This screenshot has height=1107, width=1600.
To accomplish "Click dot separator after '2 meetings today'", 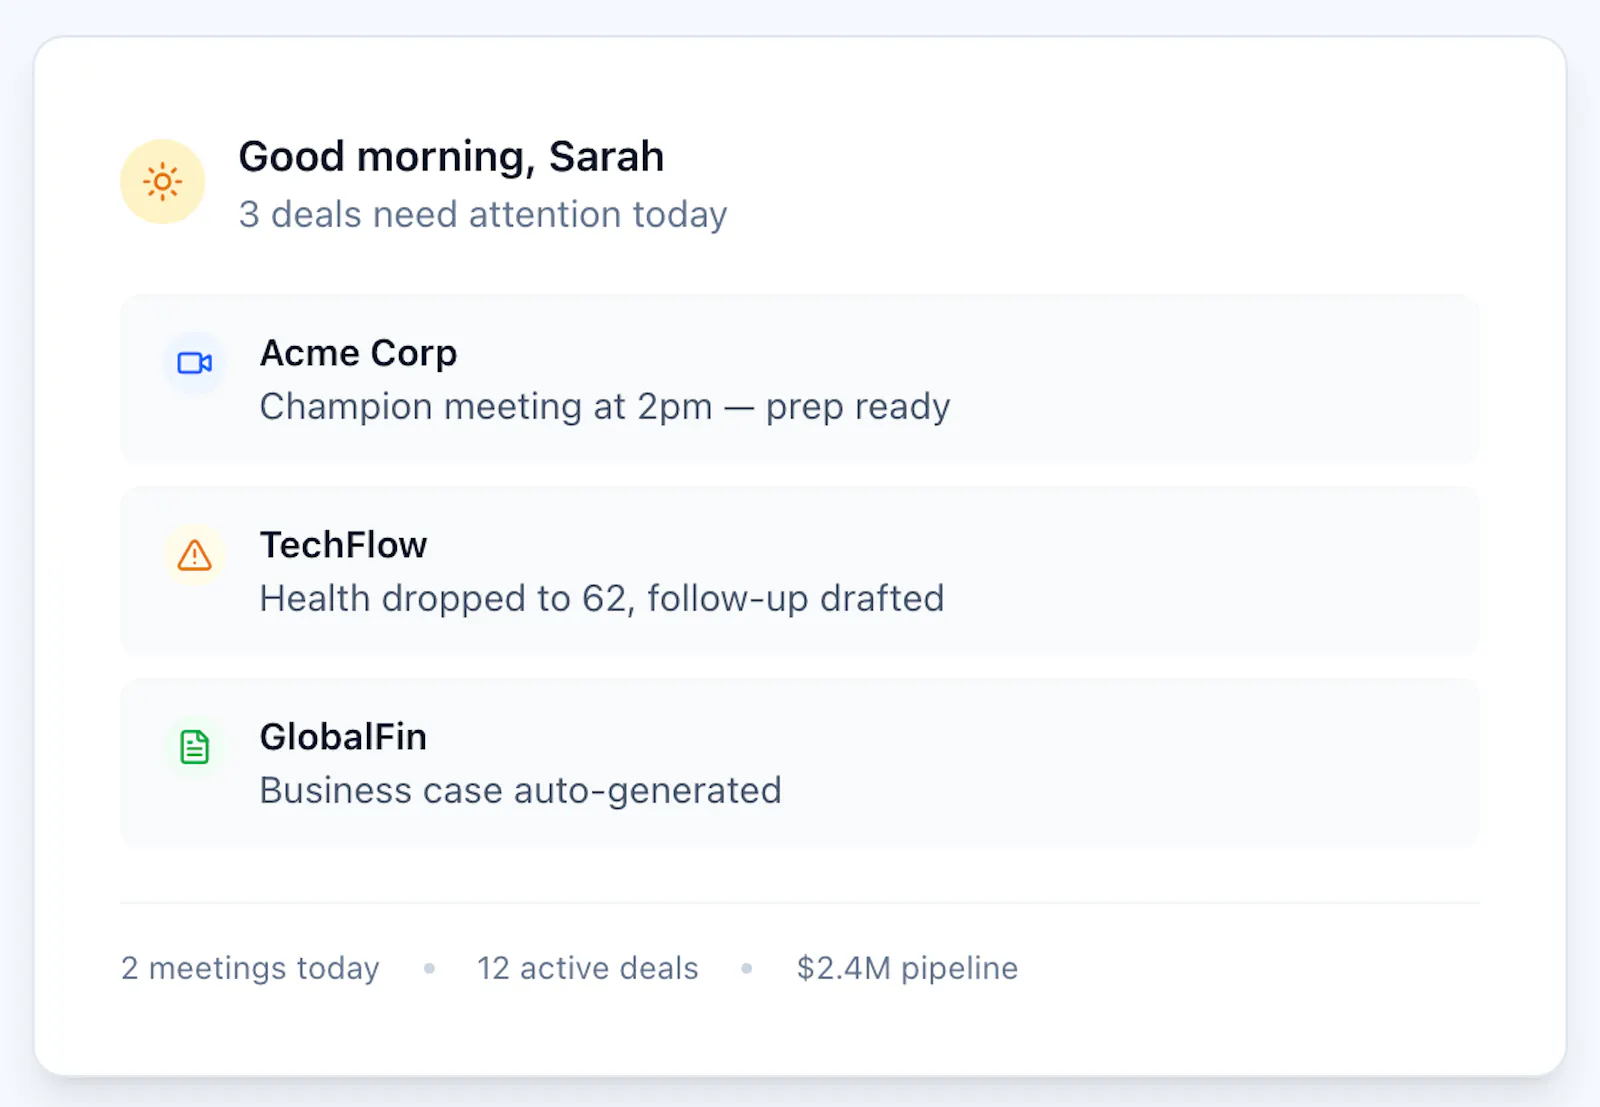I will [429, 968].
